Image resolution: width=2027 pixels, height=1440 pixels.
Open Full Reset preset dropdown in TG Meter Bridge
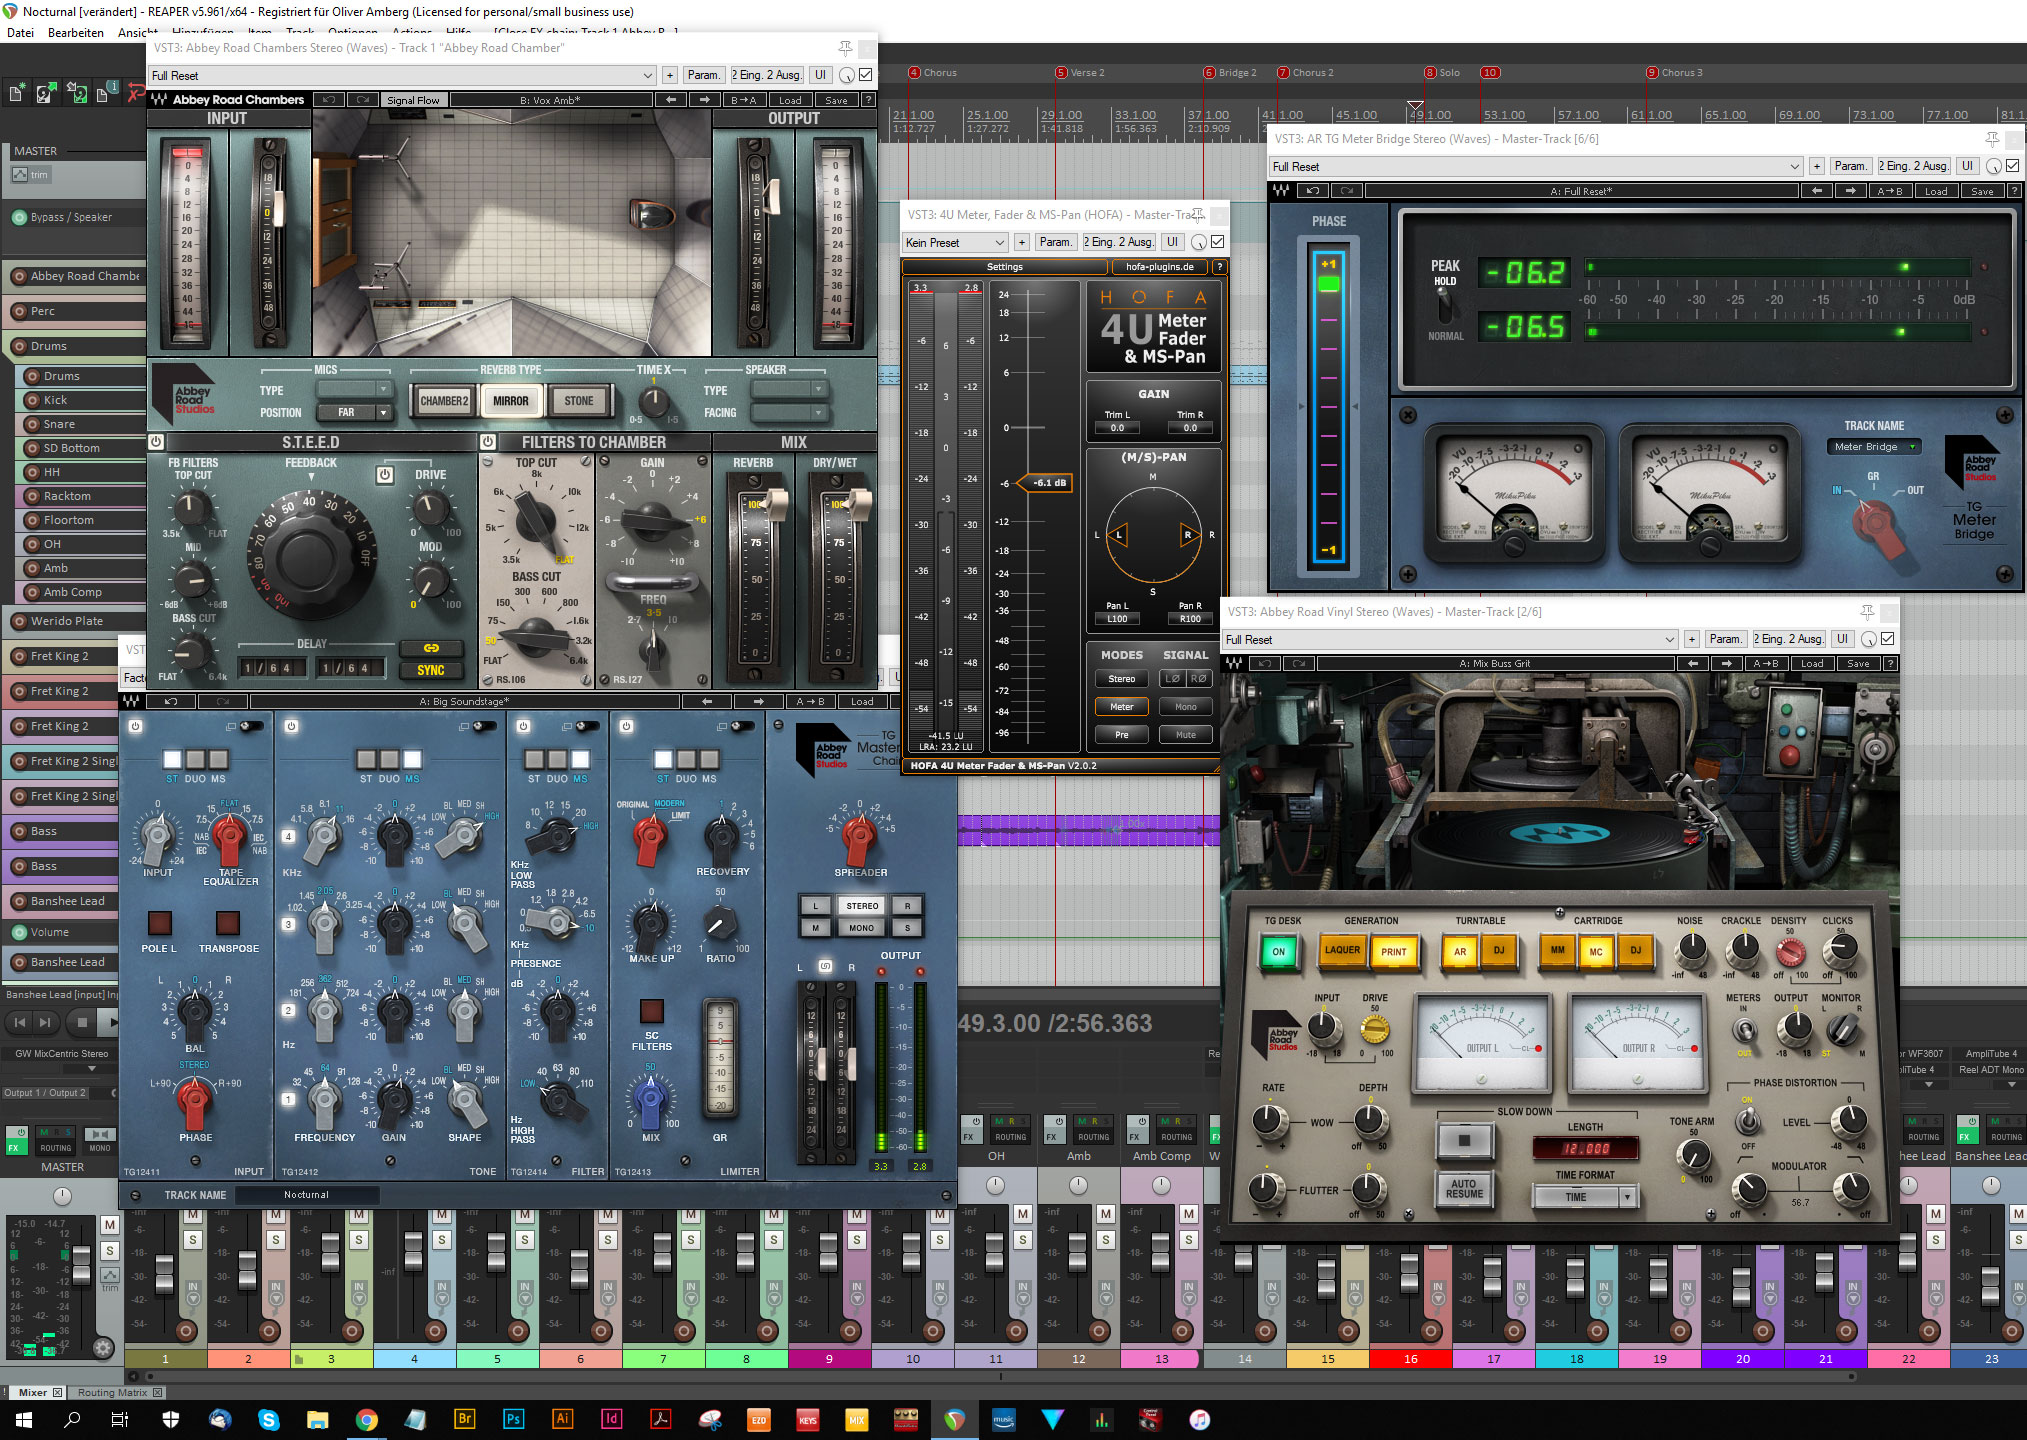click(1536, 167)
